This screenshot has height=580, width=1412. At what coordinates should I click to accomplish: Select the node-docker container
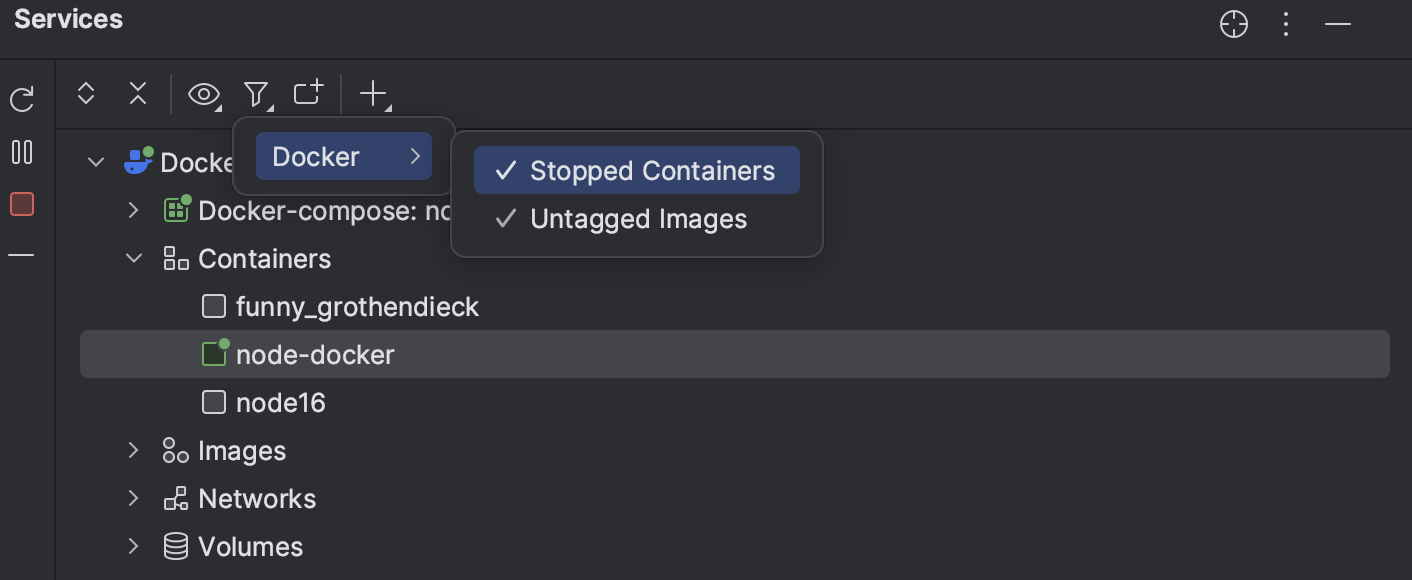315,354
